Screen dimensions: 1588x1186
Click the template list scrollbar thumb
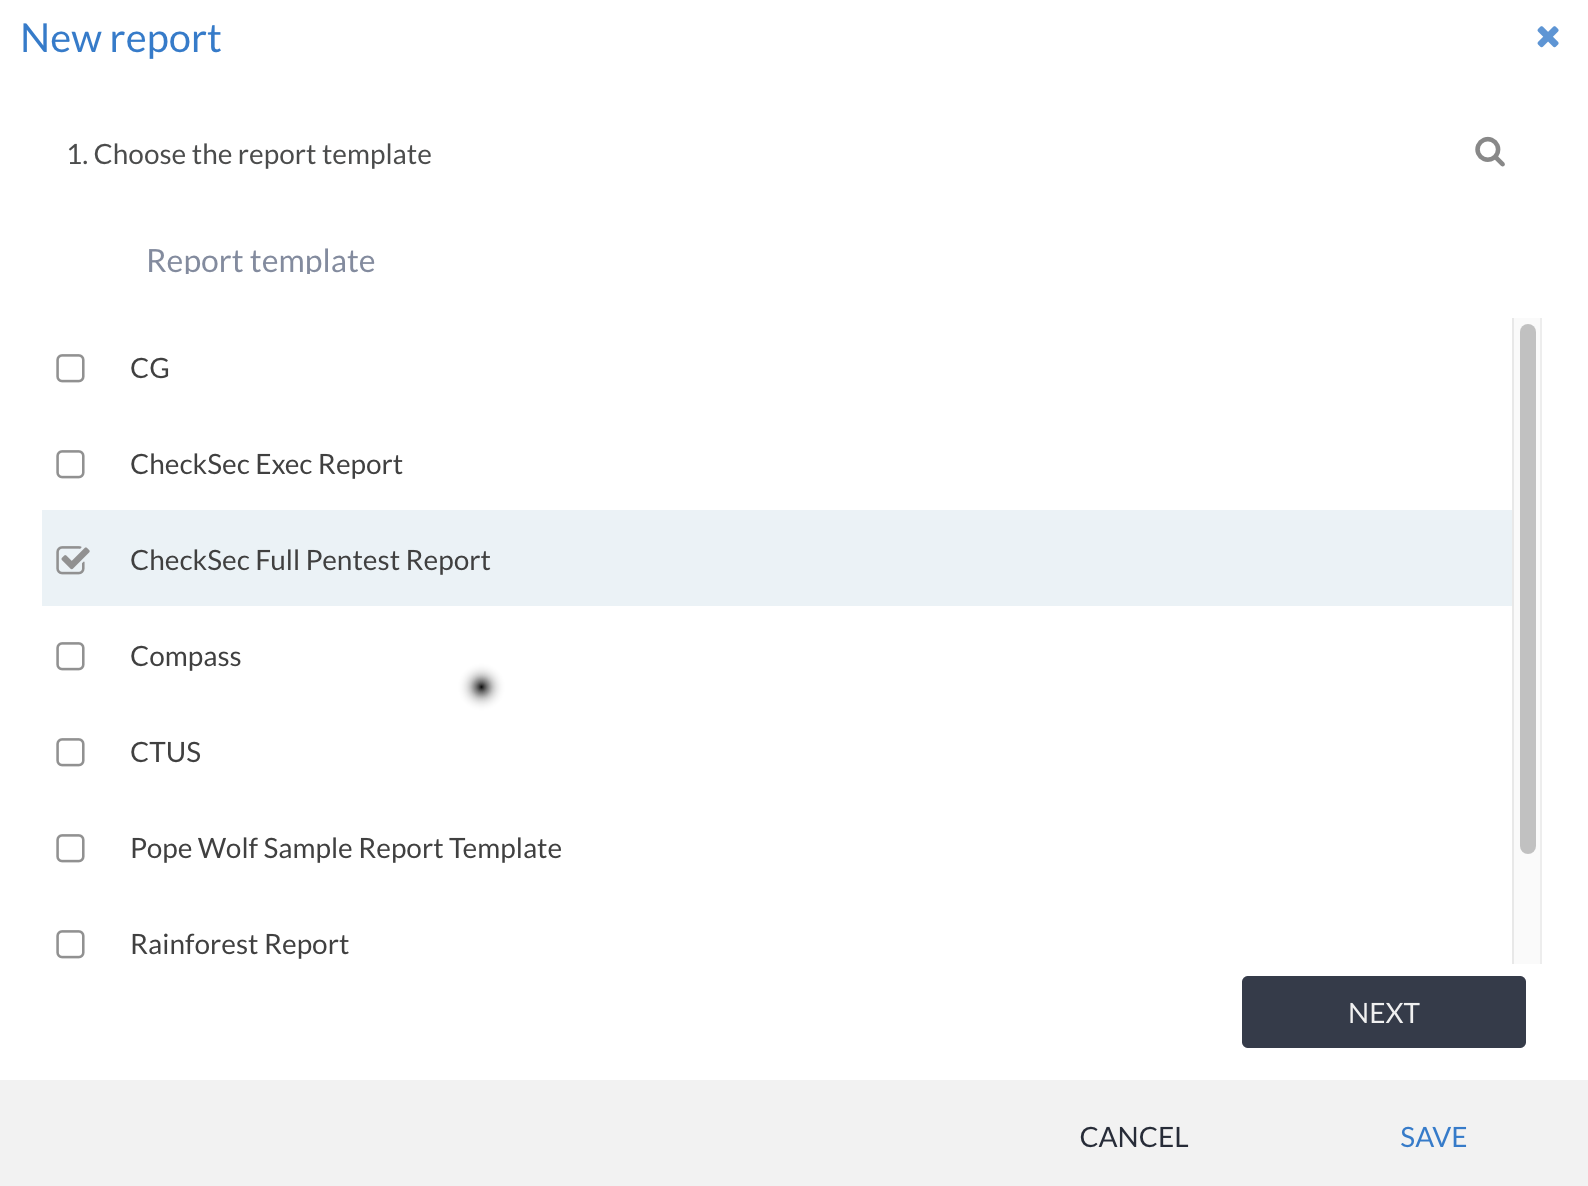coord(1527,588)
